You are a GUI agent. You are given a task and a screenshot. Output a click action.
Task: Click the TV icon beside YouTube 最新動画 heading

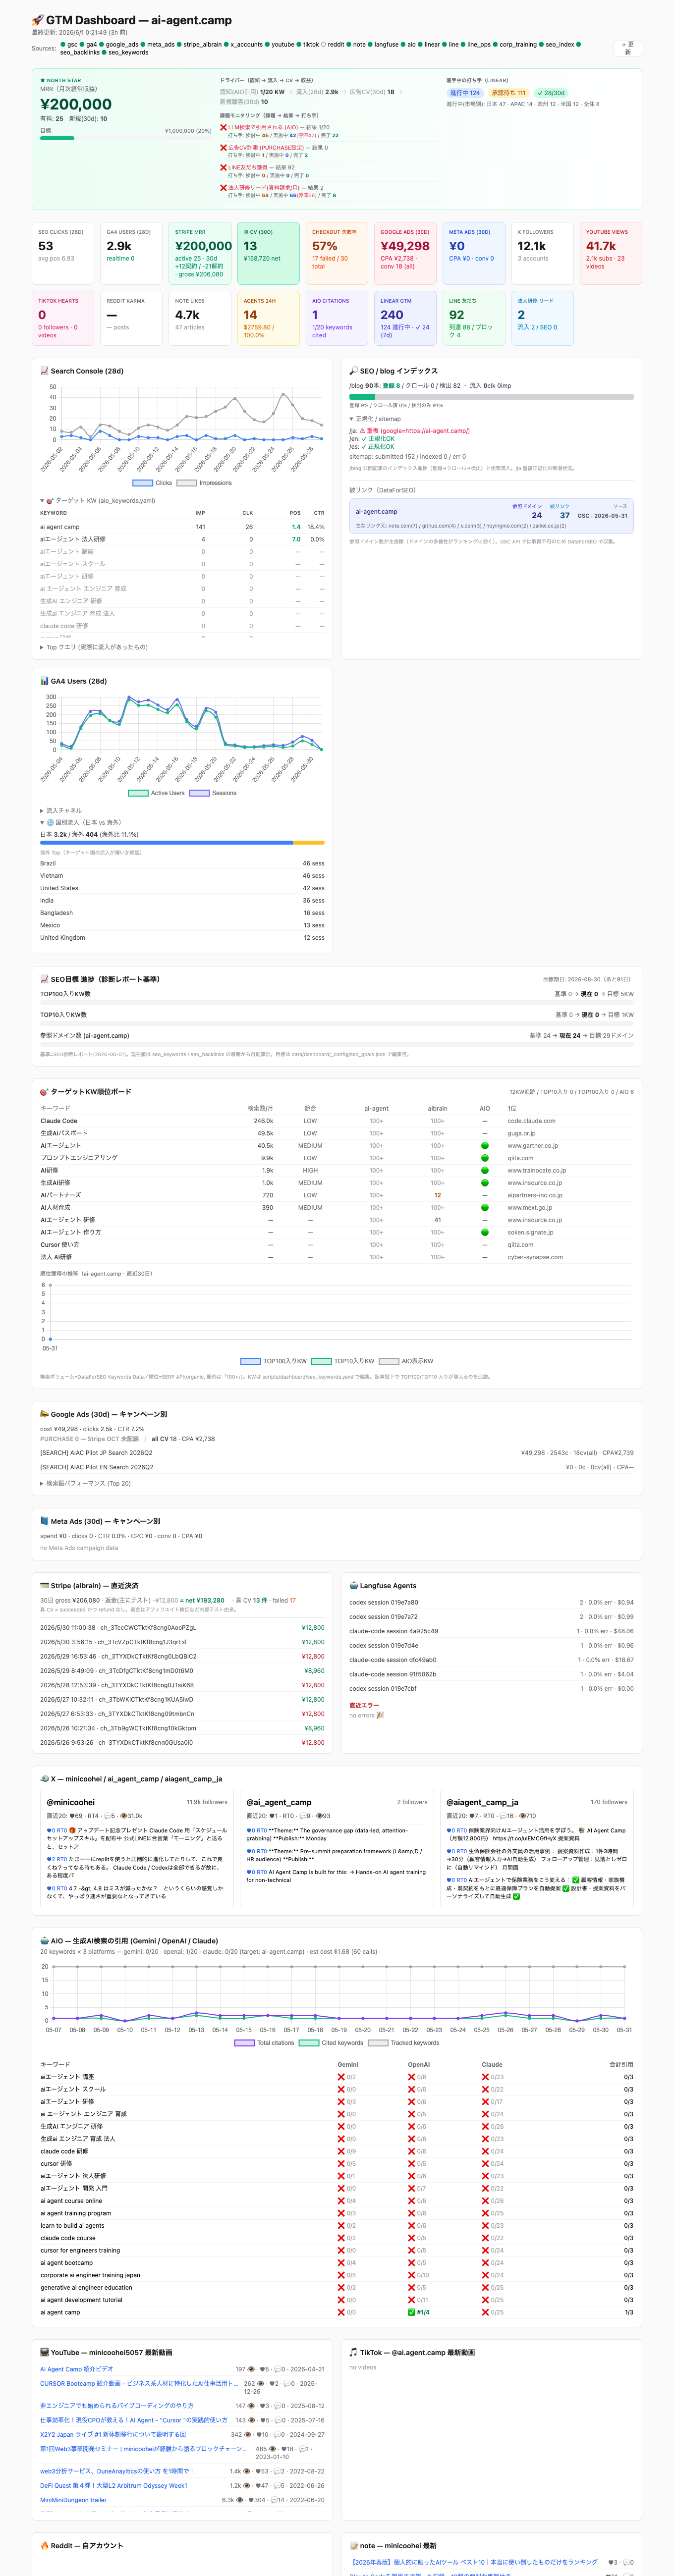[44, 2352]
